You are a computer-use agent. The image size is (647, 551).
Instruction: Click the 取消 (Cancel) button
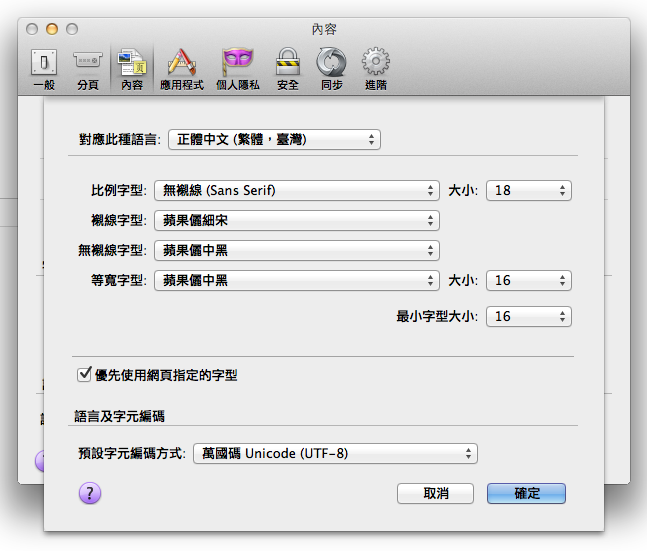[x=435, y=494]
